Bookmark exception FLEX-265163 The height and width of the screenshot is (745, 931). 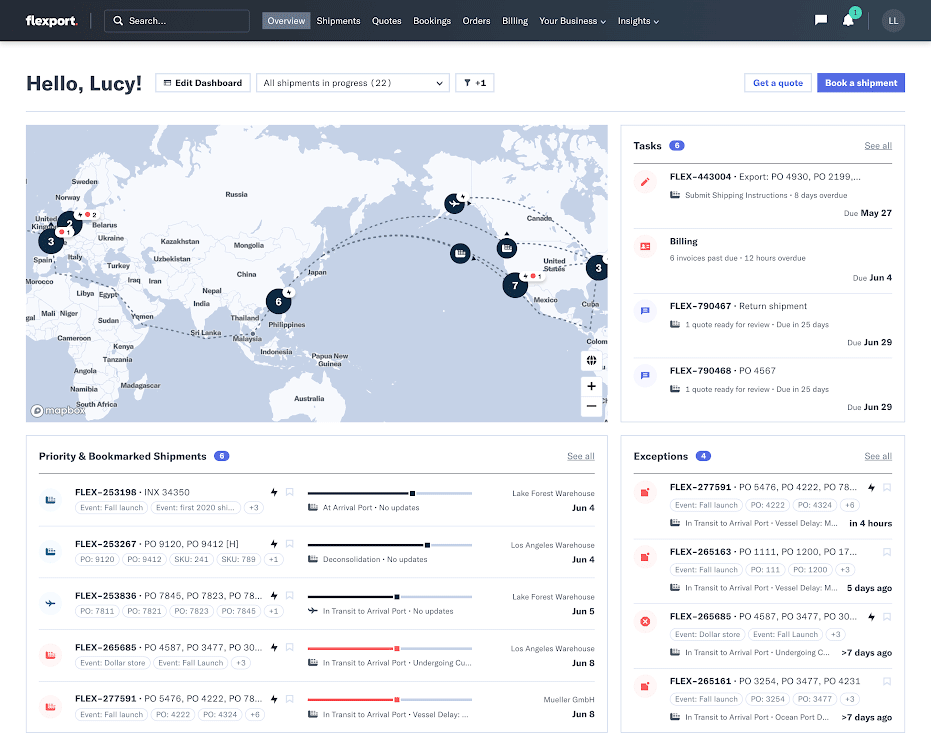886,552
